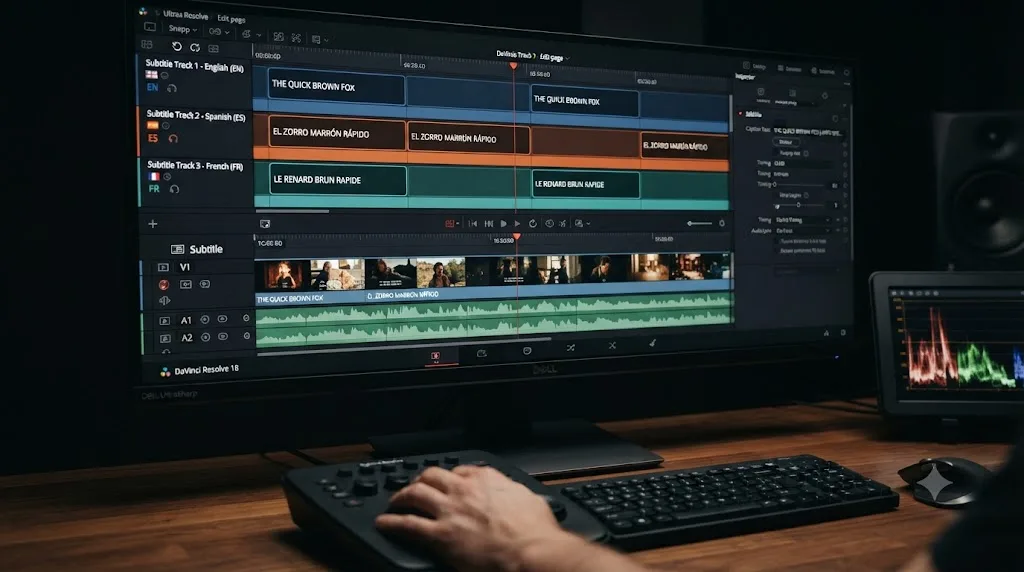This screenshot has width=1024, height=572.
Task: Select the red highlighted page tab at bottom
Action: [x=436, y=356]
